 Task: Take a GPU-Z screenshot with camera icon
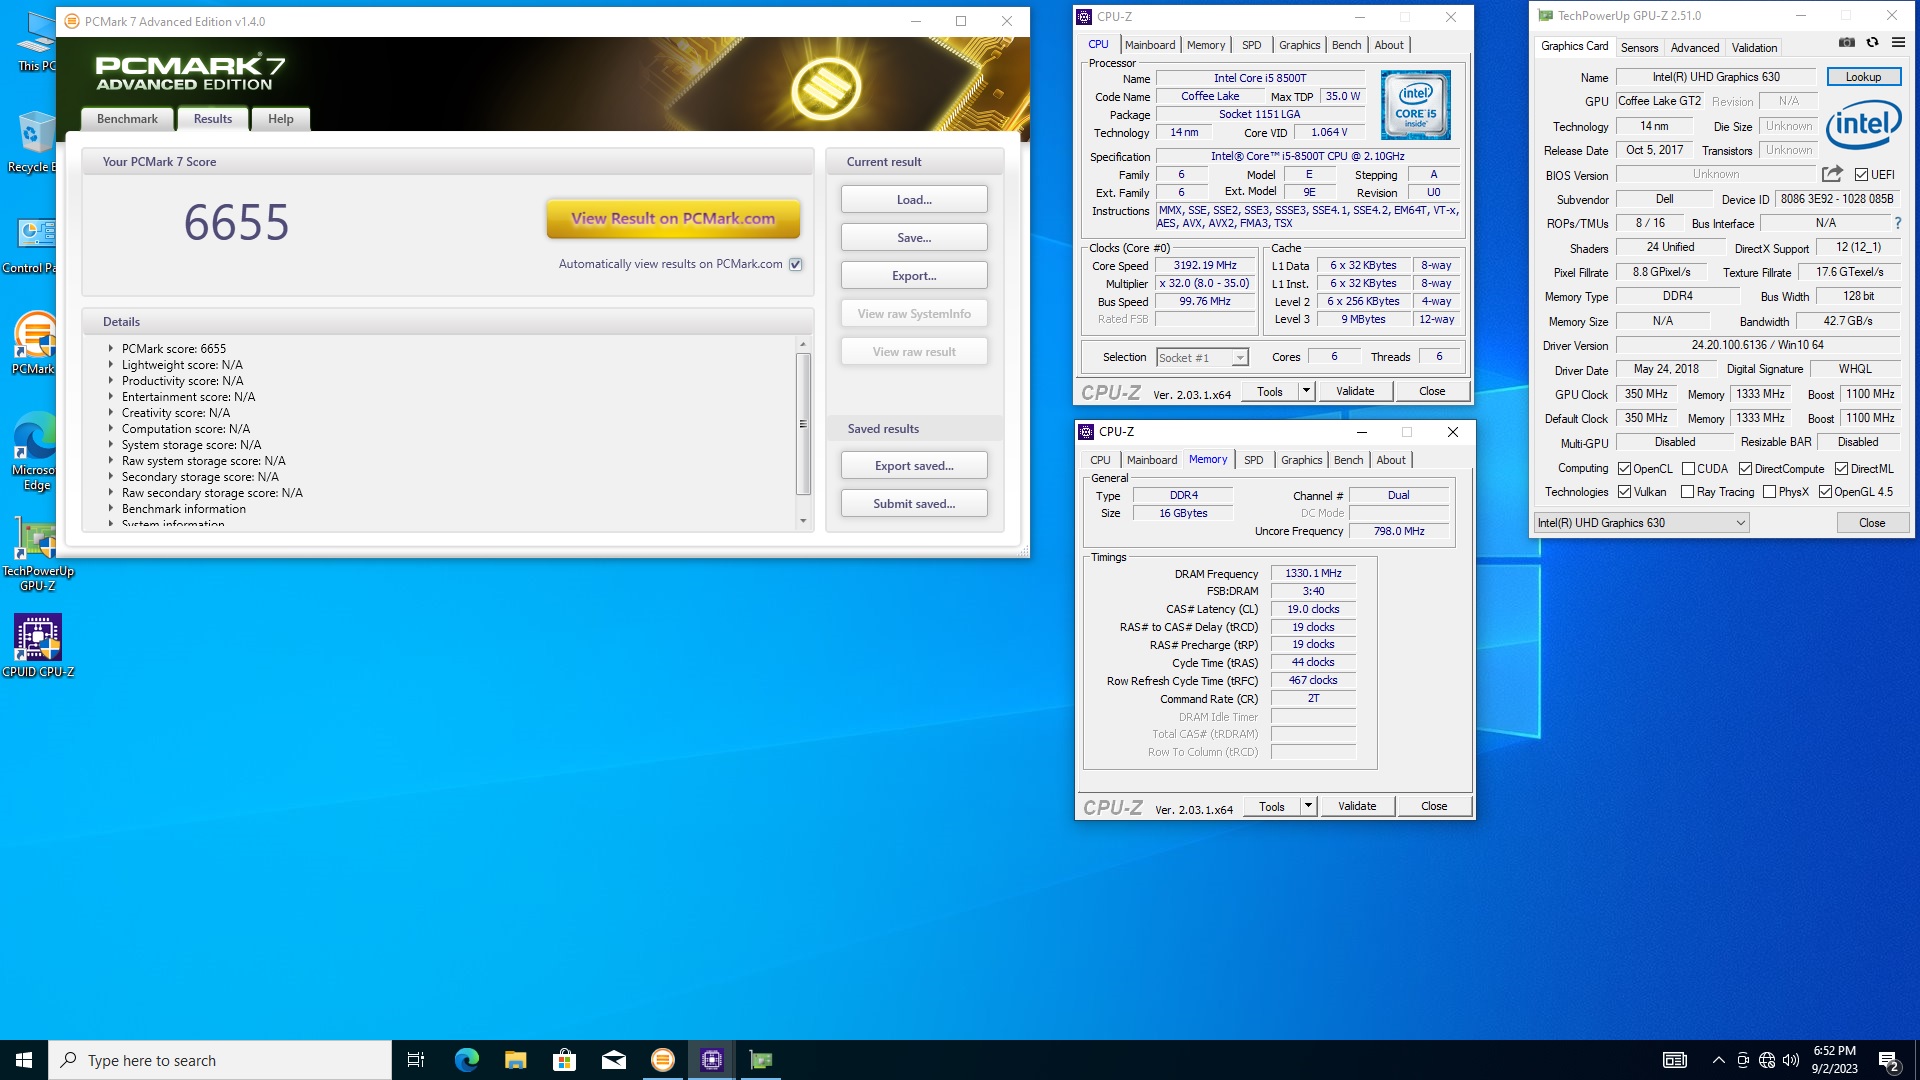[1847, 43]
